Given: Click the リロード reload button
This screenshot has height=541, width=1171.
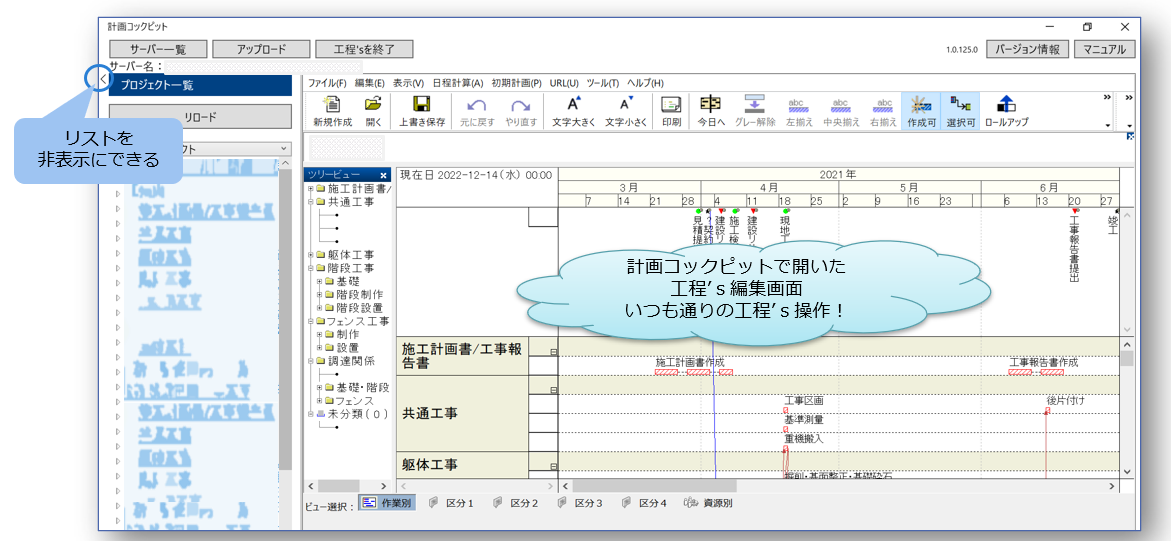Looking at the screenshot, I should point(200,117).
